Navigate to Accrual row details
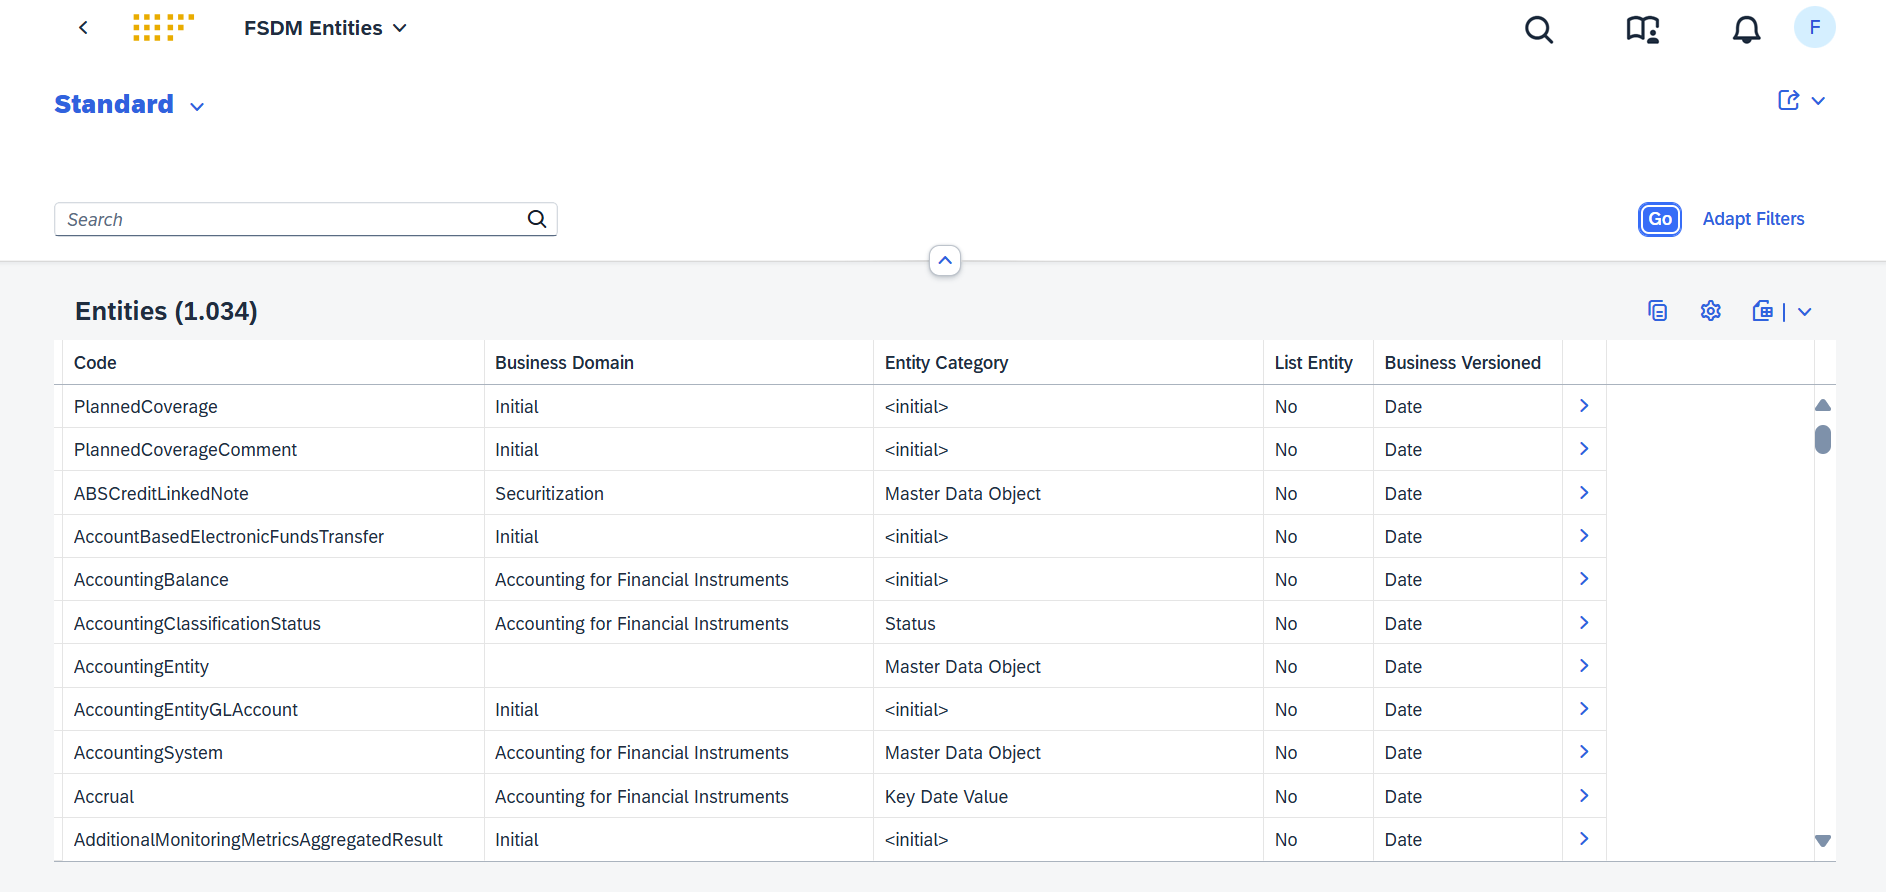Screen dimensions: 1886x892 tap(1584, 796)
